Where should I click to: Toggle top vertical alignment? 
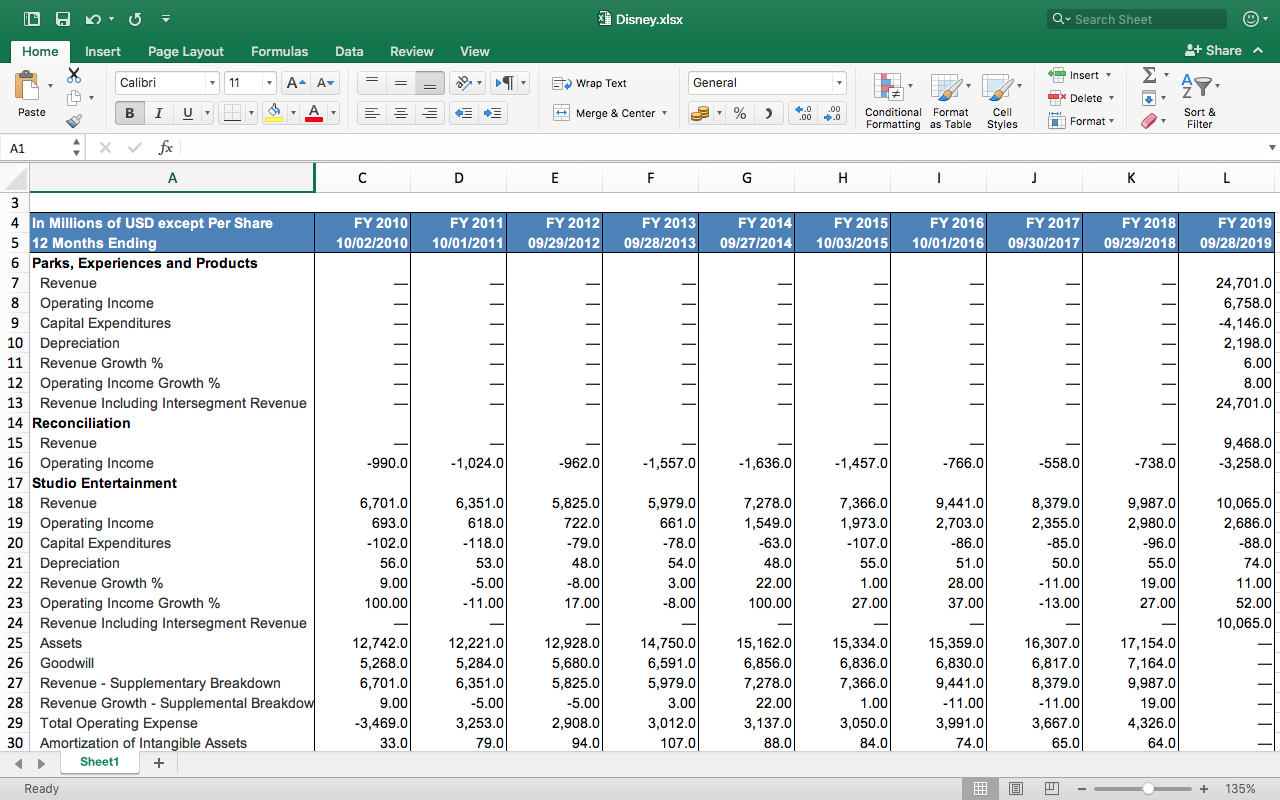click(x=371, y=83)
